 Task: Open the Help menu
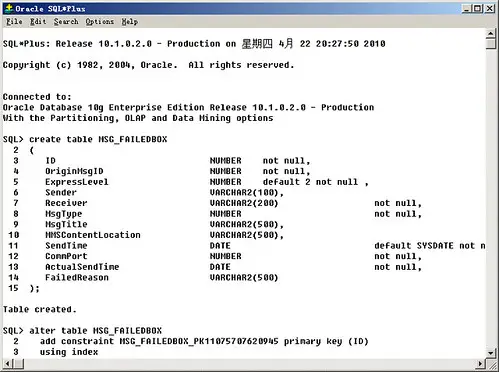coord(129,22)
